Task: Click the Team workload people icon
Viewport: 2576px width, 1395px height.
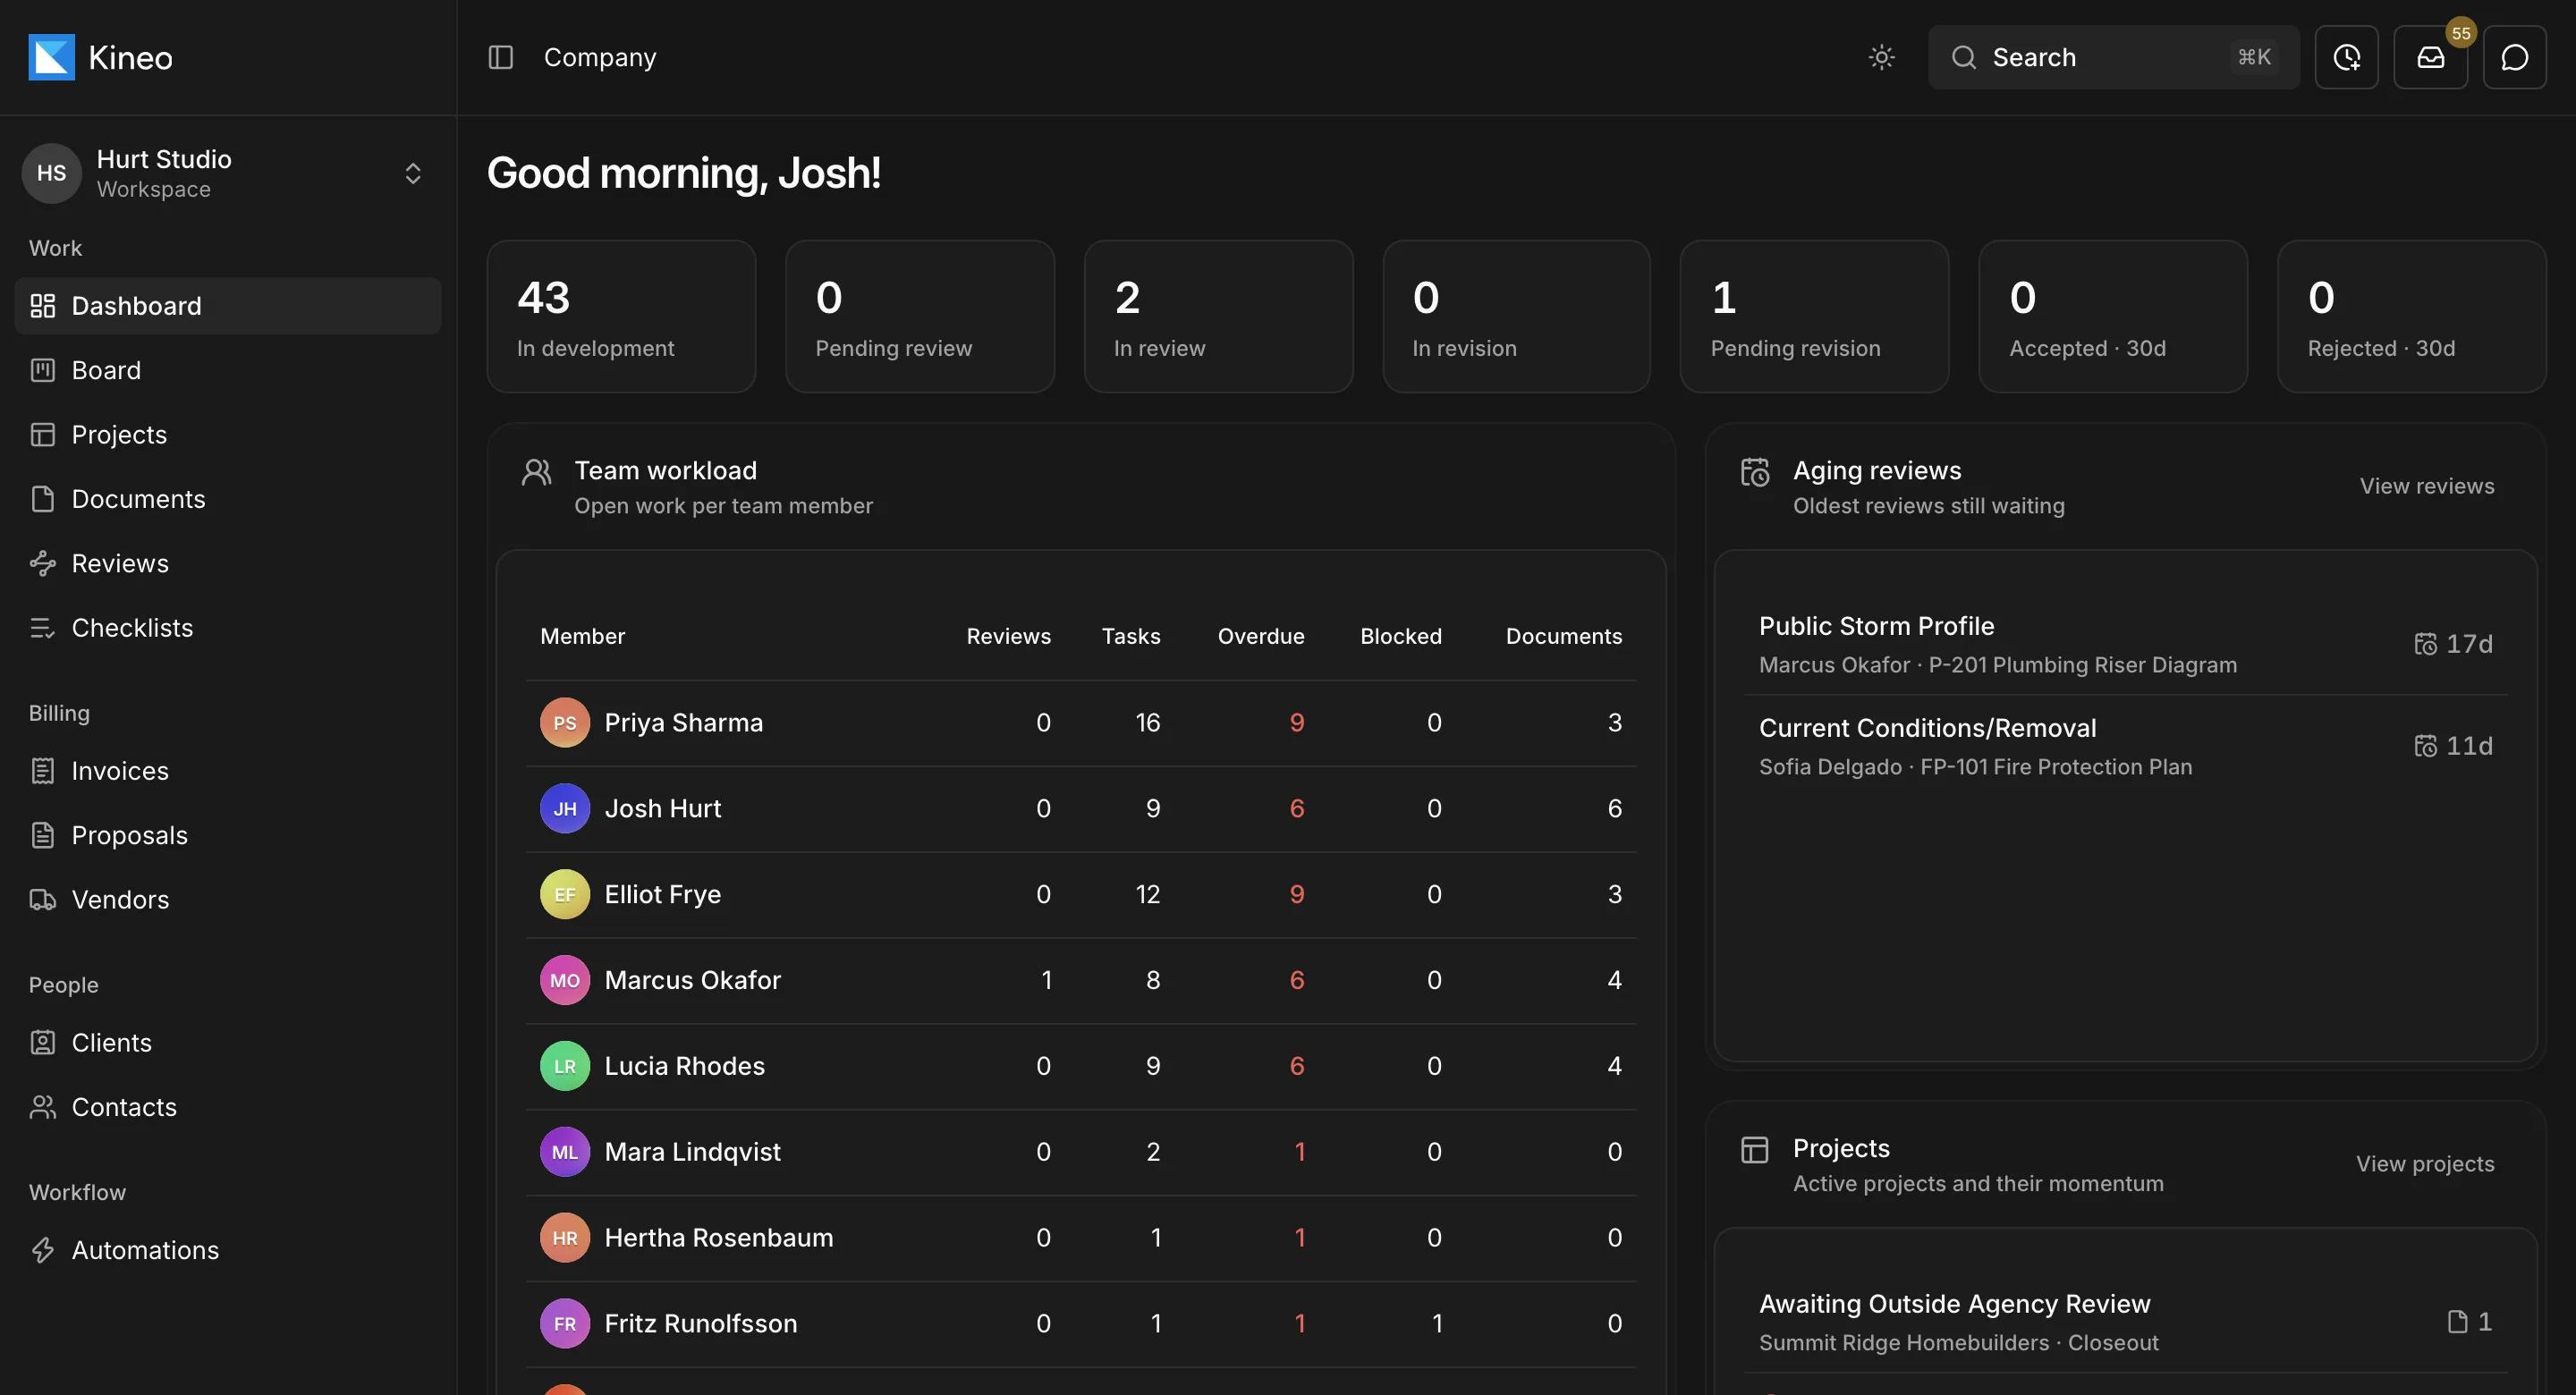Action: [537, 472]
